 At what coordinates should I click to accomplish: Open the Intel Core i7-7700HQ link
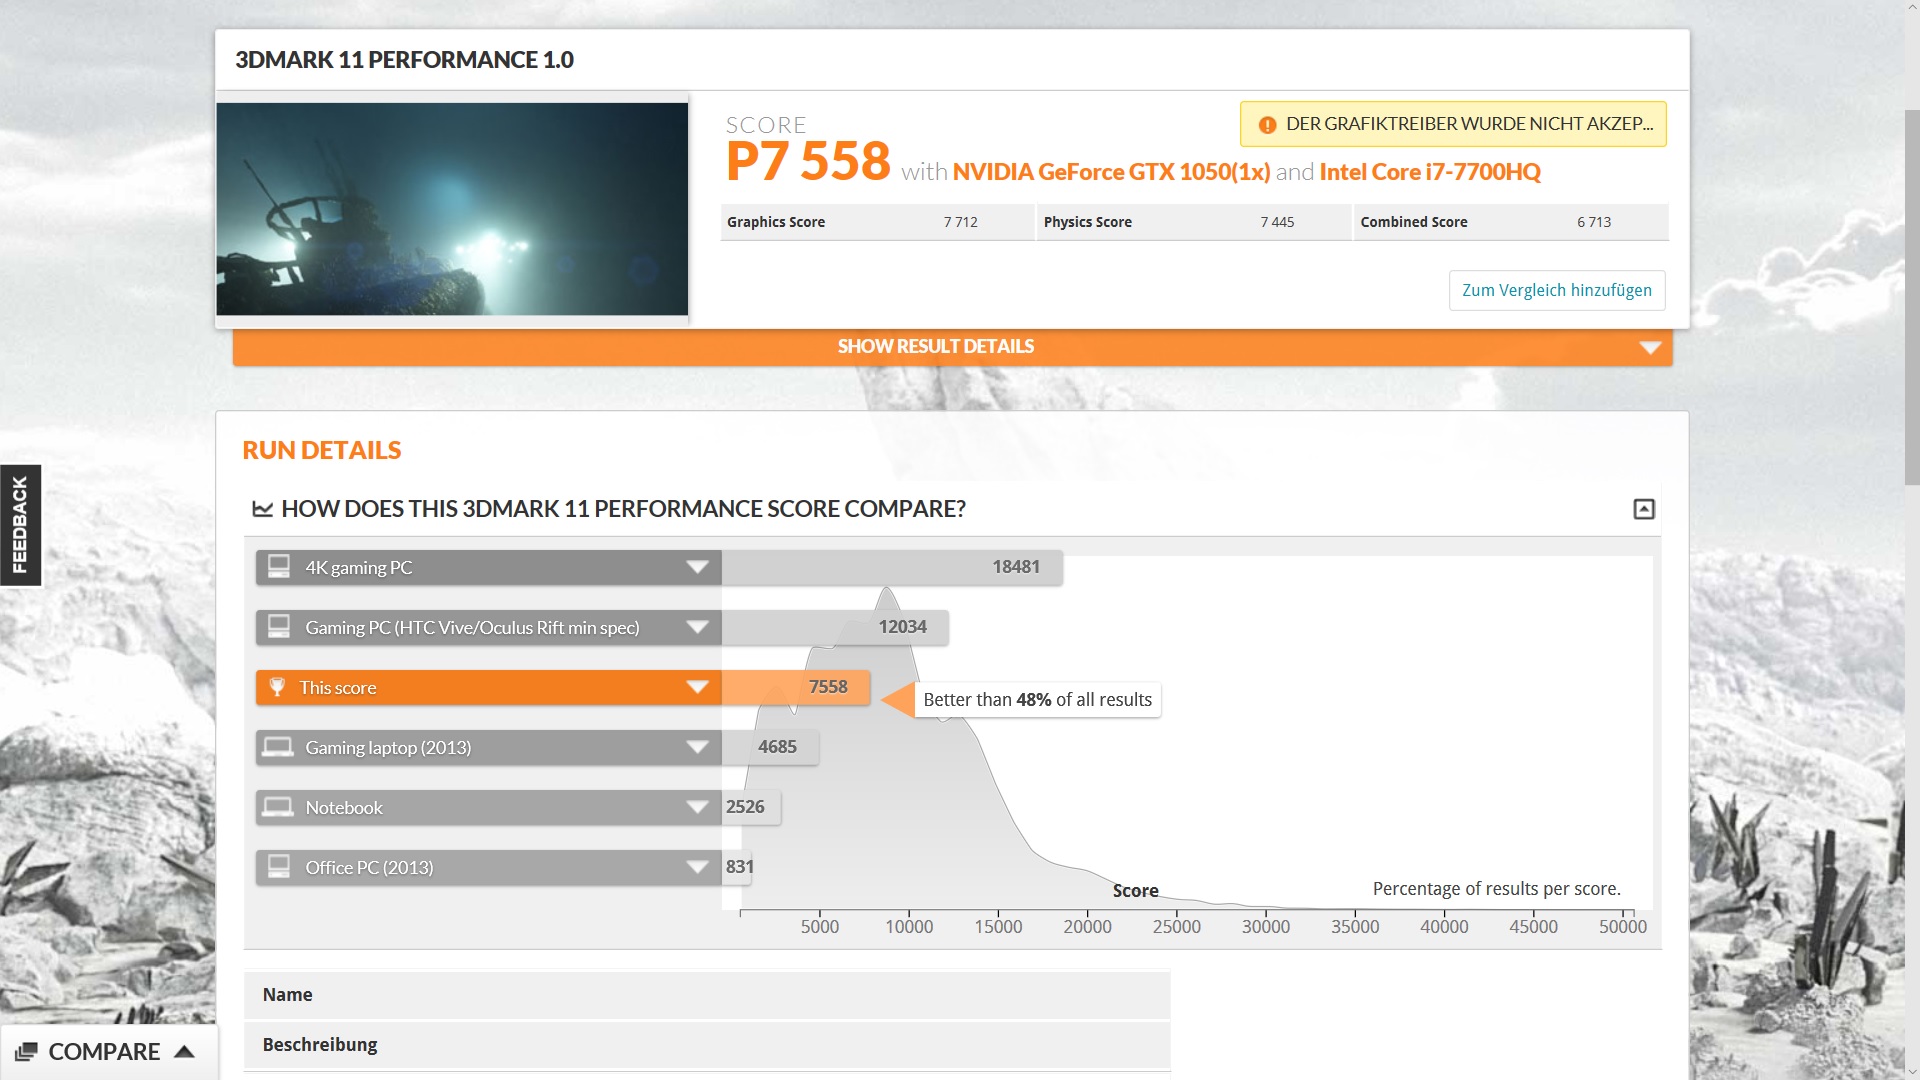point(1429,172)
